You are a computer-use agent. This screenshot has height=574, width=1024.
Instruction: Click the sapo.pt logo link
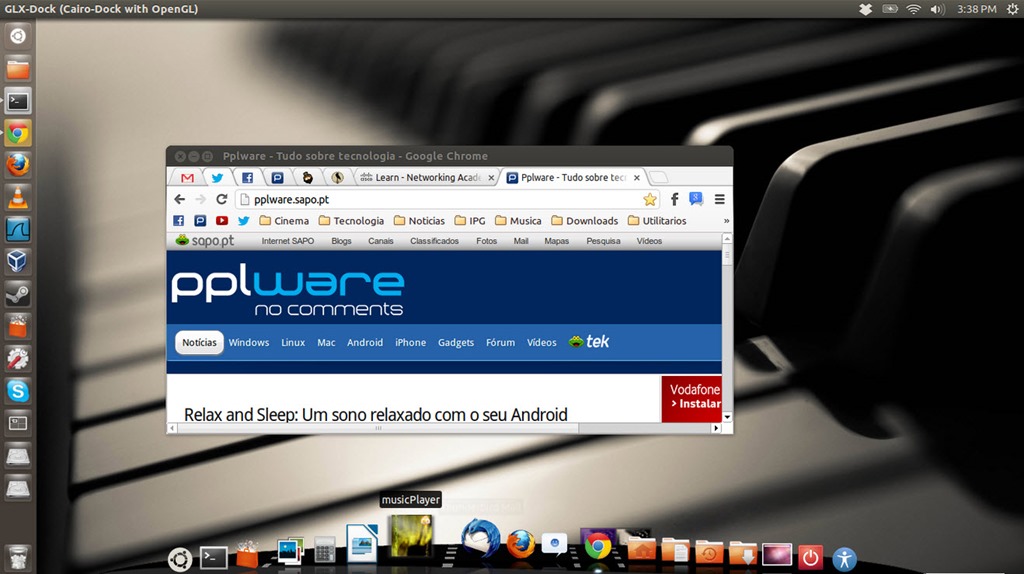(x=204, y=240)
